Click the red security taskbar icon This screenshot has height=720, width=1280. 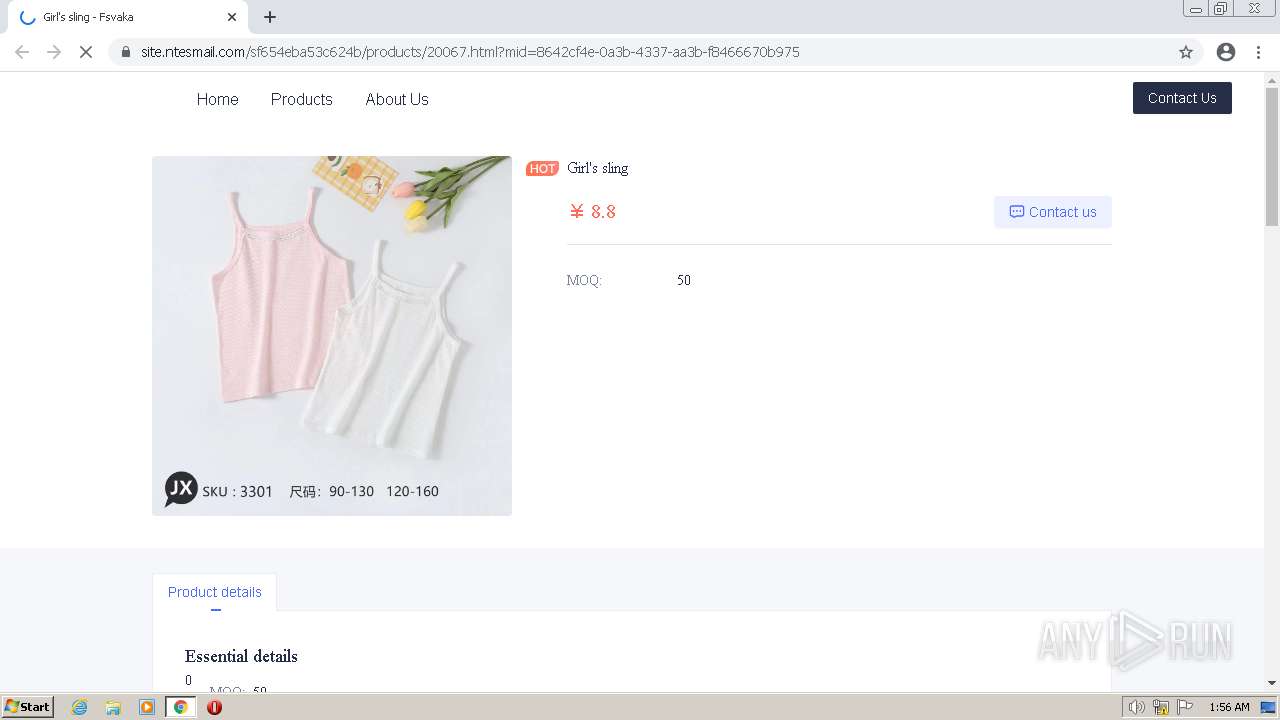[214, 707]
